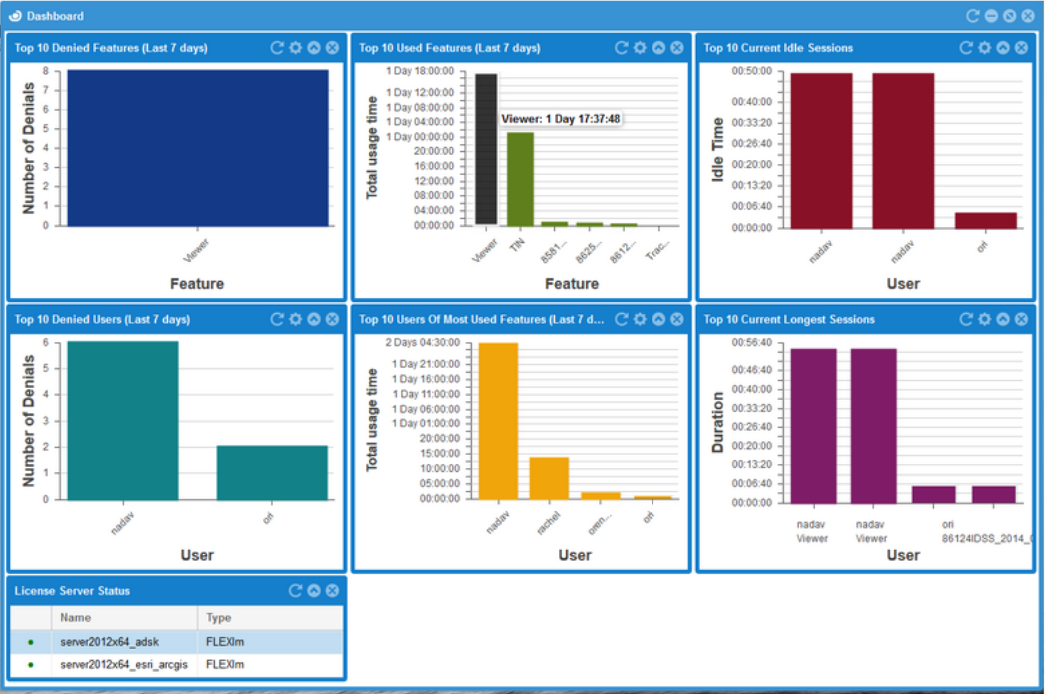Collapse the Top 10 Used Features panel

point(658,48)
